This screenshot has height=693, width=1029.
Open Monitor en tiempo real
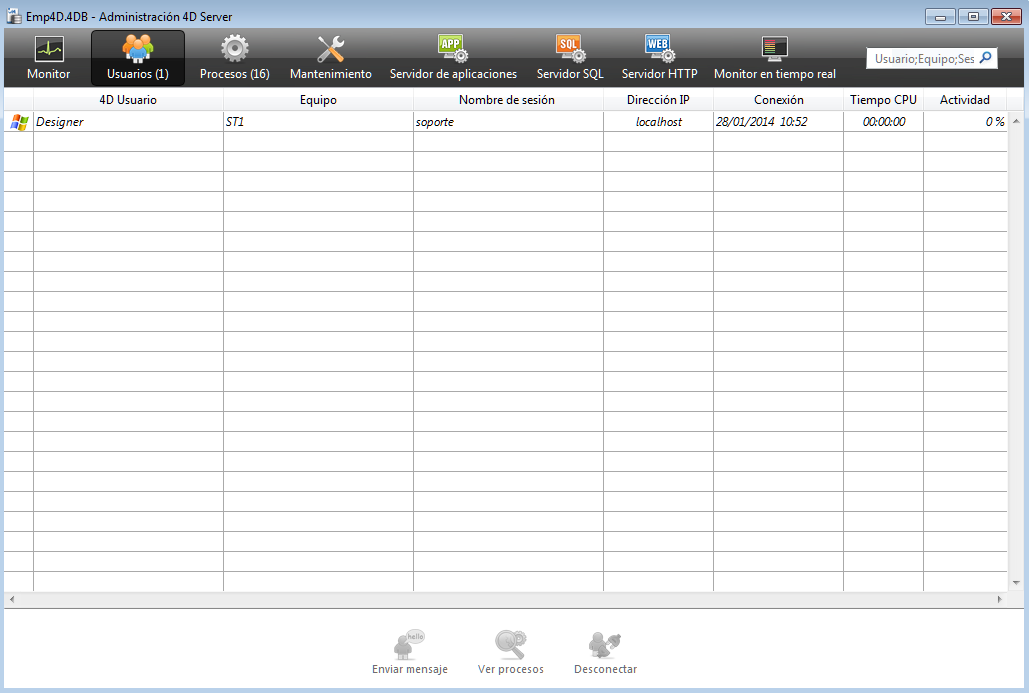pos(774,58)
